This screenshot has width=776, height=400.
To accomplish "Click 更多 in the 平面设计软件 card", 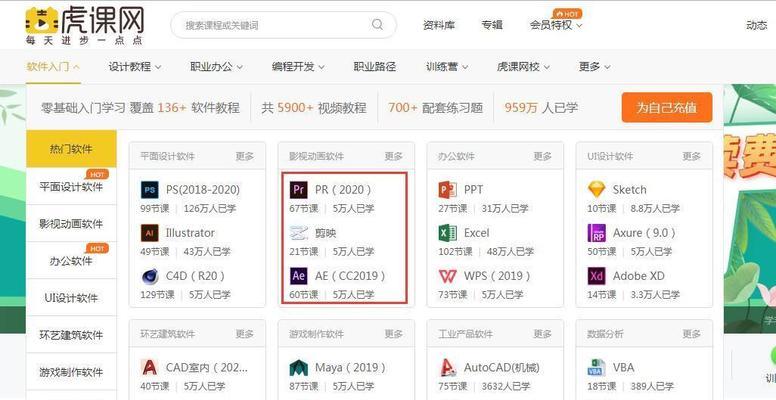I will 244,156.
